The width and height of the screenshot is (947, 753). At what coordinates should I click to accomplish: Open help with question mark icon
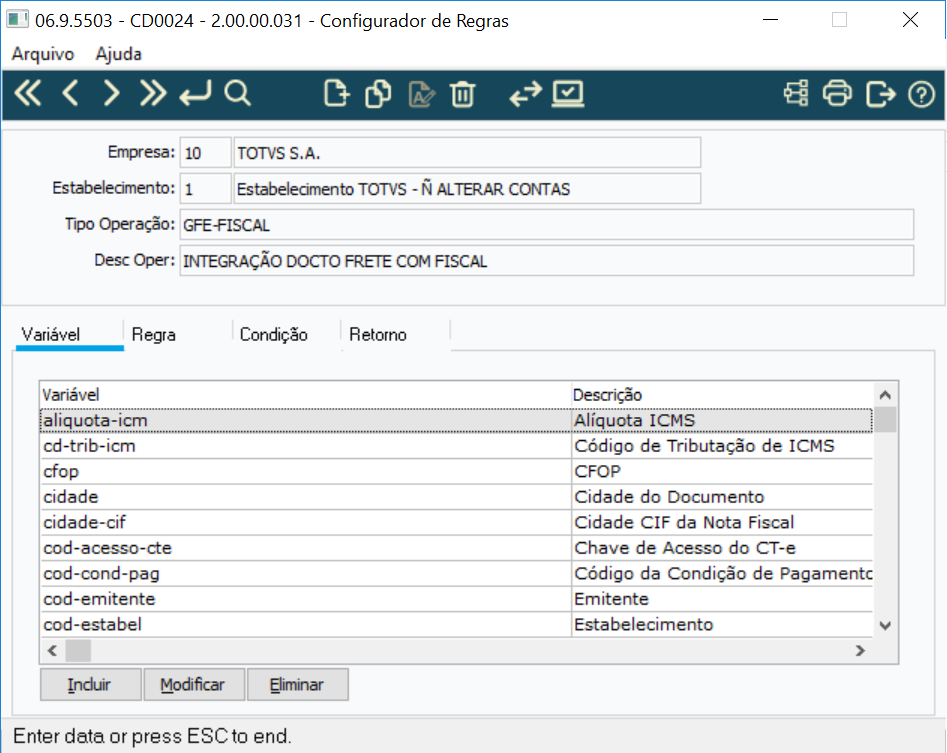click(x=922, y=94)
